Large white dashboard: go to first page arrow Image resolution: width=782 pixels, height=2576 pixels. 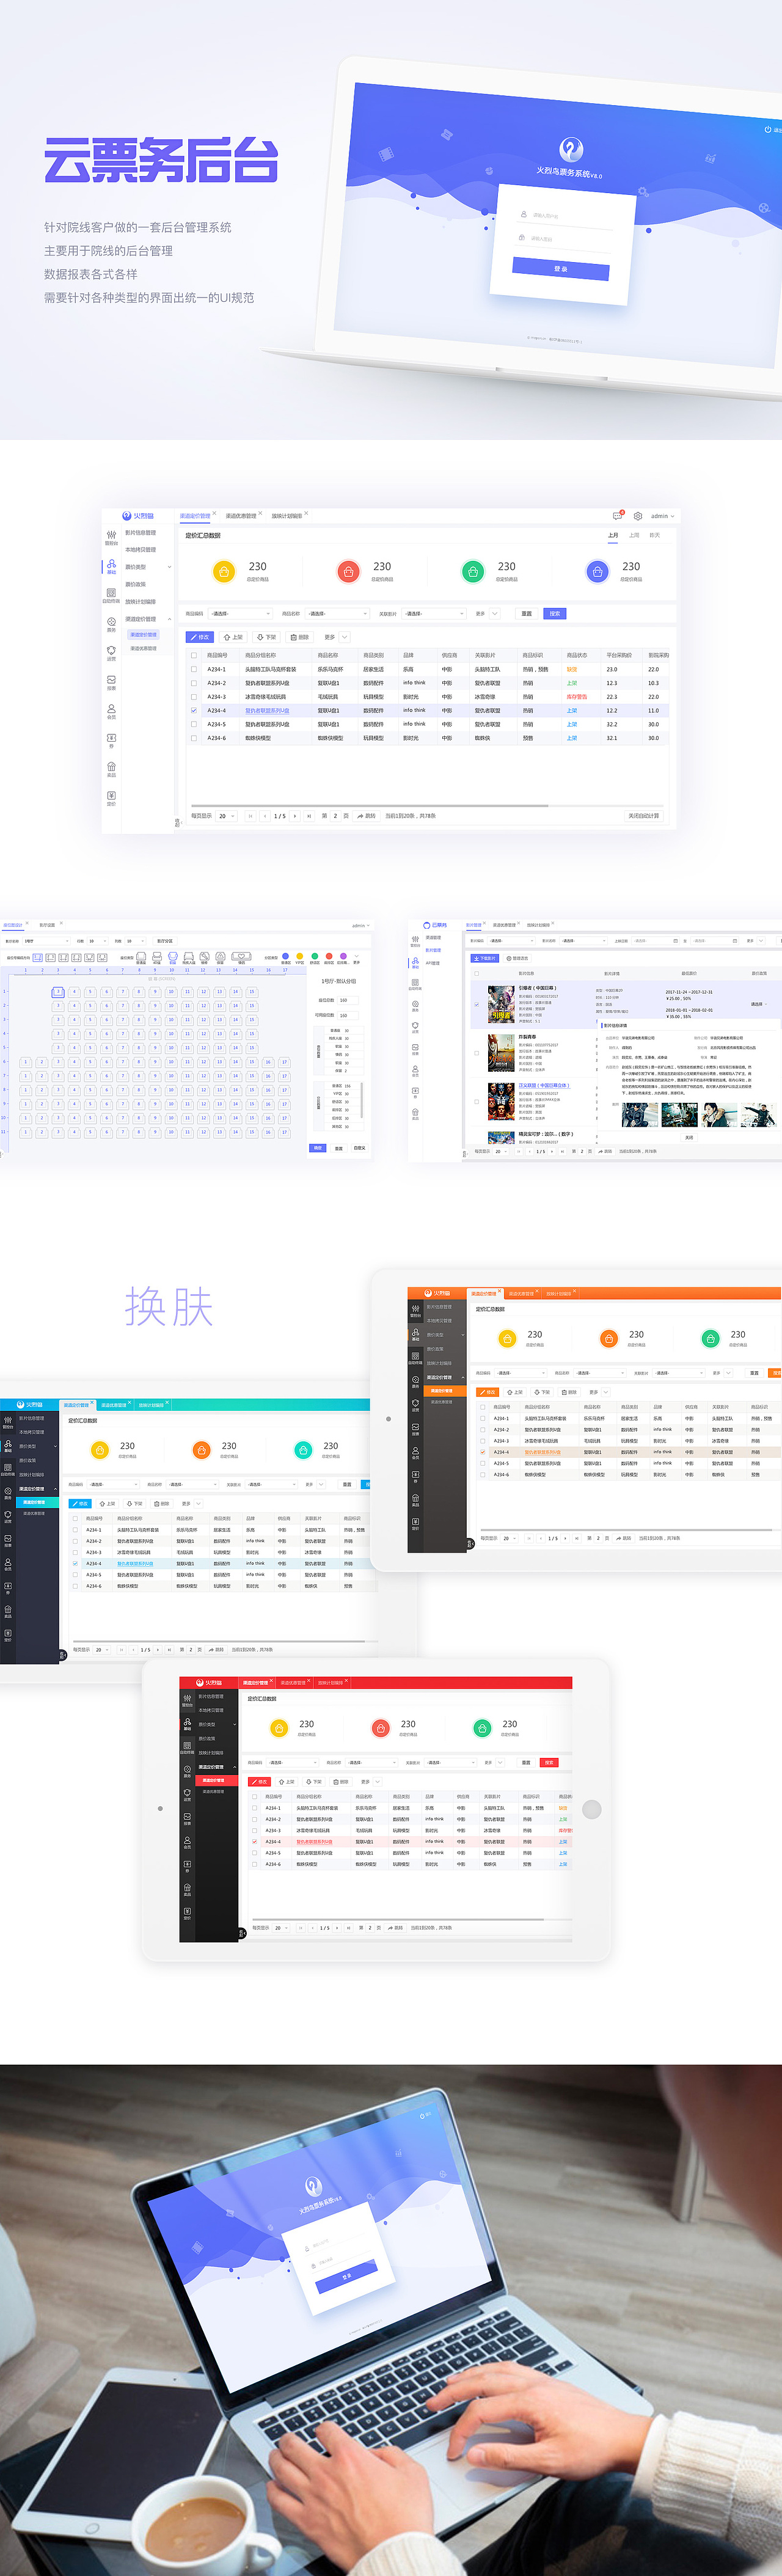pyautogui.click(x=250, y=816)
